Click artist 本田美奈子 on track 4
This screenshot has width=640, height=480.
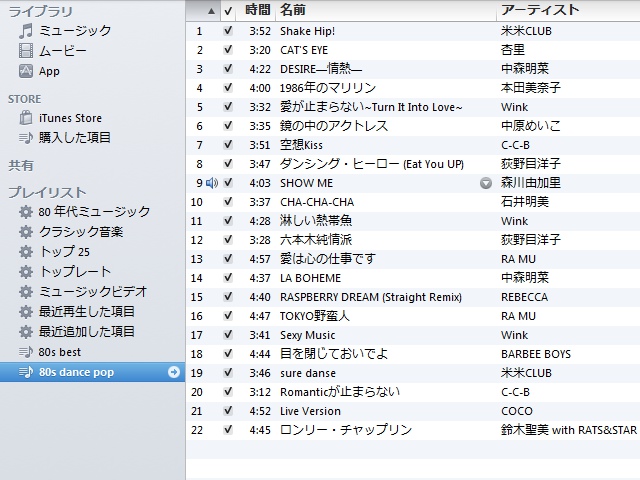(531, 88)
